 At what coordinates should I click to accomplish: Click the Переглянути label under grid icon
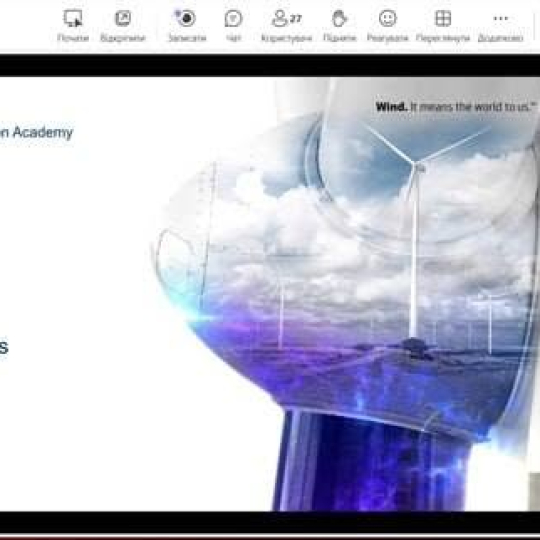[443, 38]
